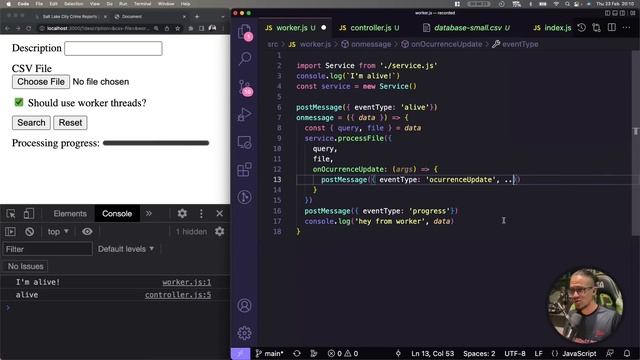
Task: Click the VS Code notifications bell
Action: tap(627, 353)
